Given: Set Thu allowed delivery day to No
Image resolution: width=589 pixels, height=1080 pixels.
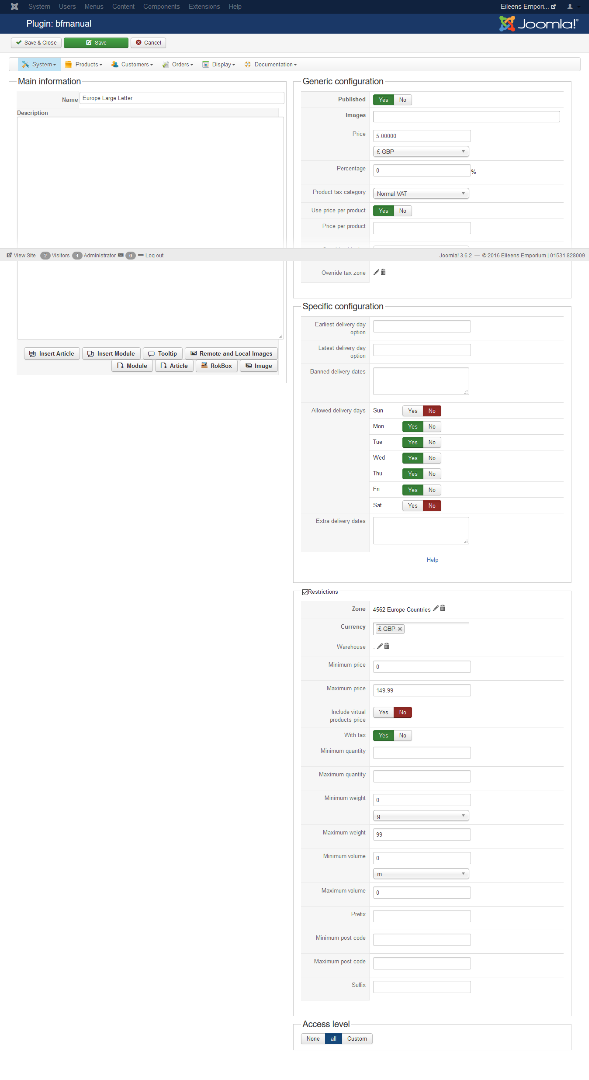Looking at the screenshot, I should tap(432, 474).
